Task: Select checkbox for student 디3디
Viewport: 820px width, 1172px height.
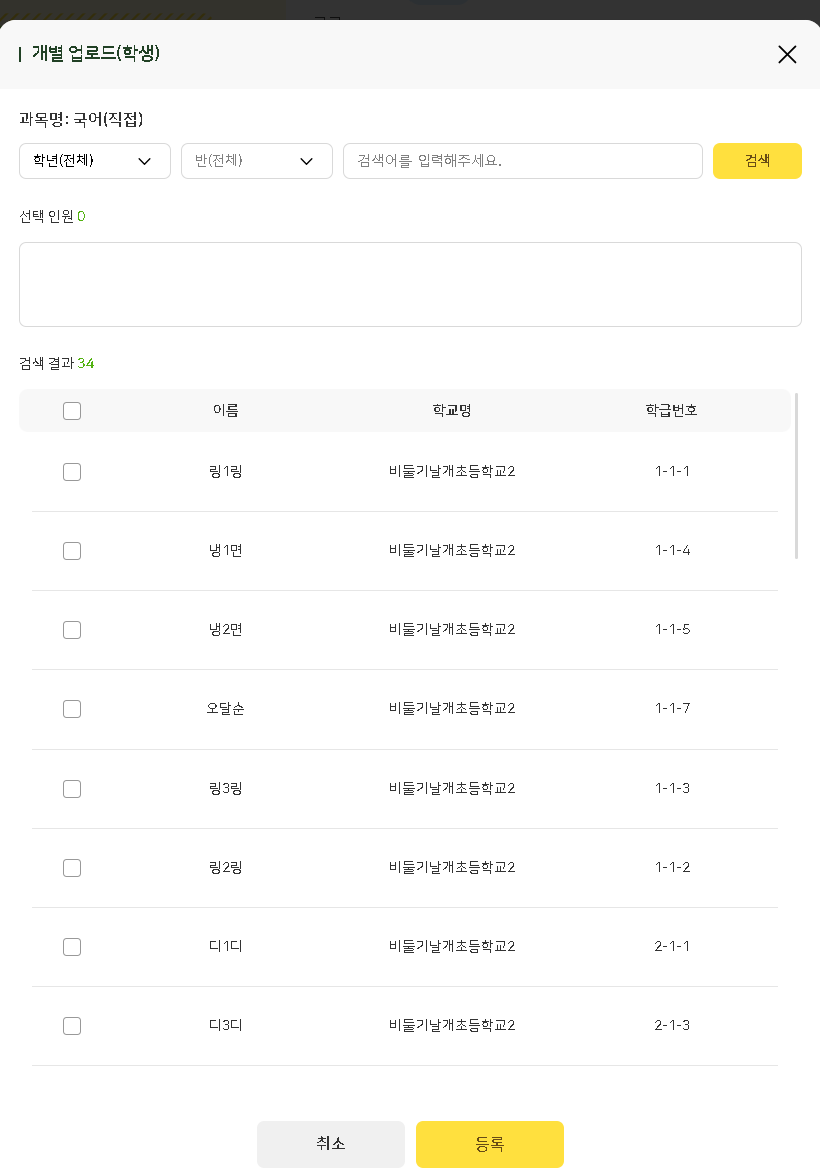Action: point(72,1026)
